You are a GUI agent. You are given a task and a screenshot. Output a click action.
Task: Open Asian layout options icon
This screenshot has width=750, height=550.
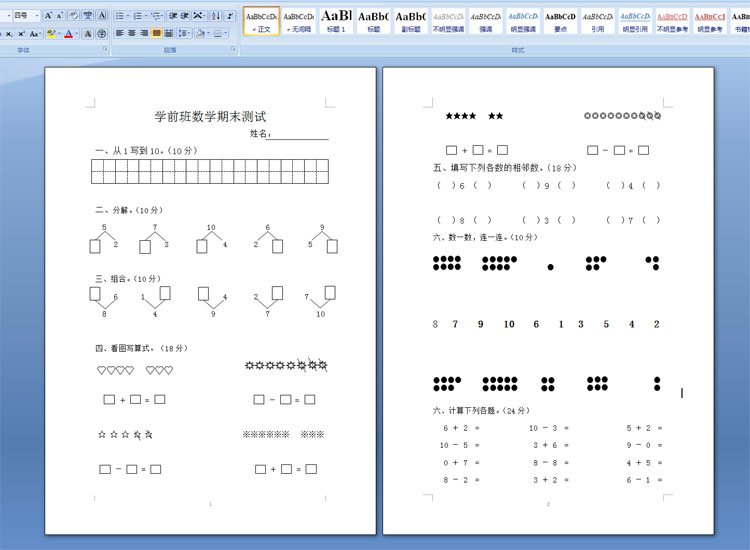(198, 16)
